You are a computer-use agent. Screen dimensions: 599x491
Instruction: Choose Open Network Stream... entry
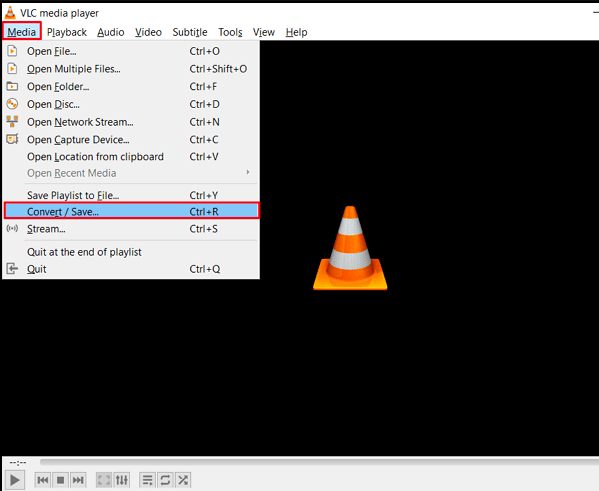pyautogui.click(x=131, y=122)
